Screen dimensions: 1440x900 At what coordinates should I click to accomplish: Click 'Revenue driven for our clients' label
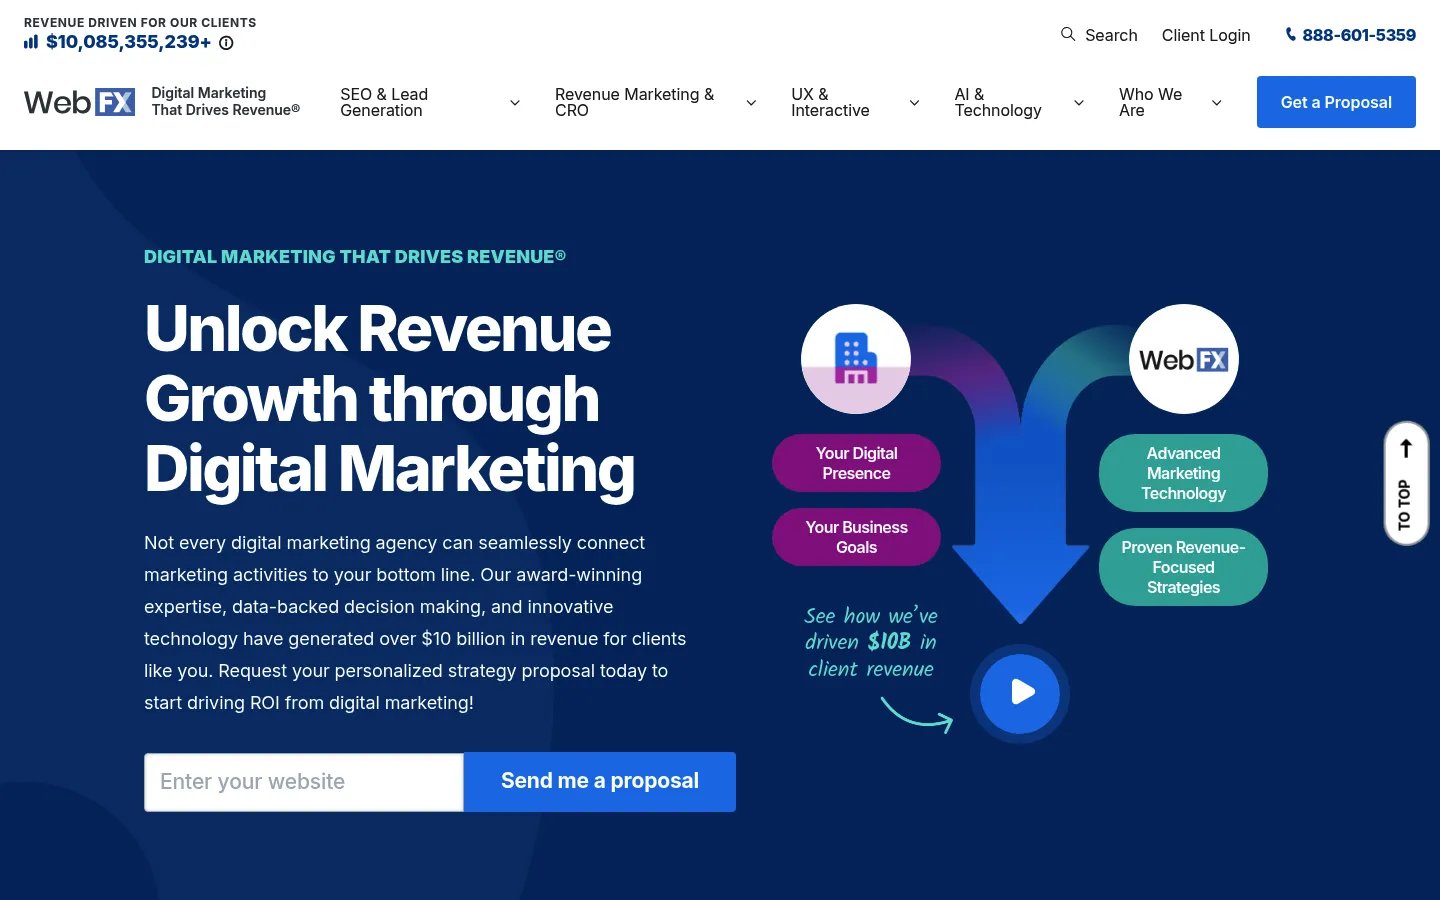pyautogui.click(x=140, y=22)
